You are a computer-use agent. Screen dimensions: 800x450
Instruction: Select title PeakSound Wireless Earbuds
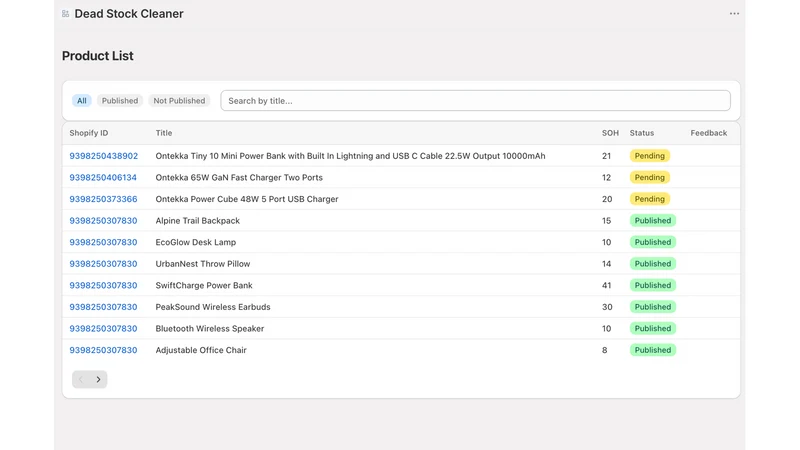(213, 307)
